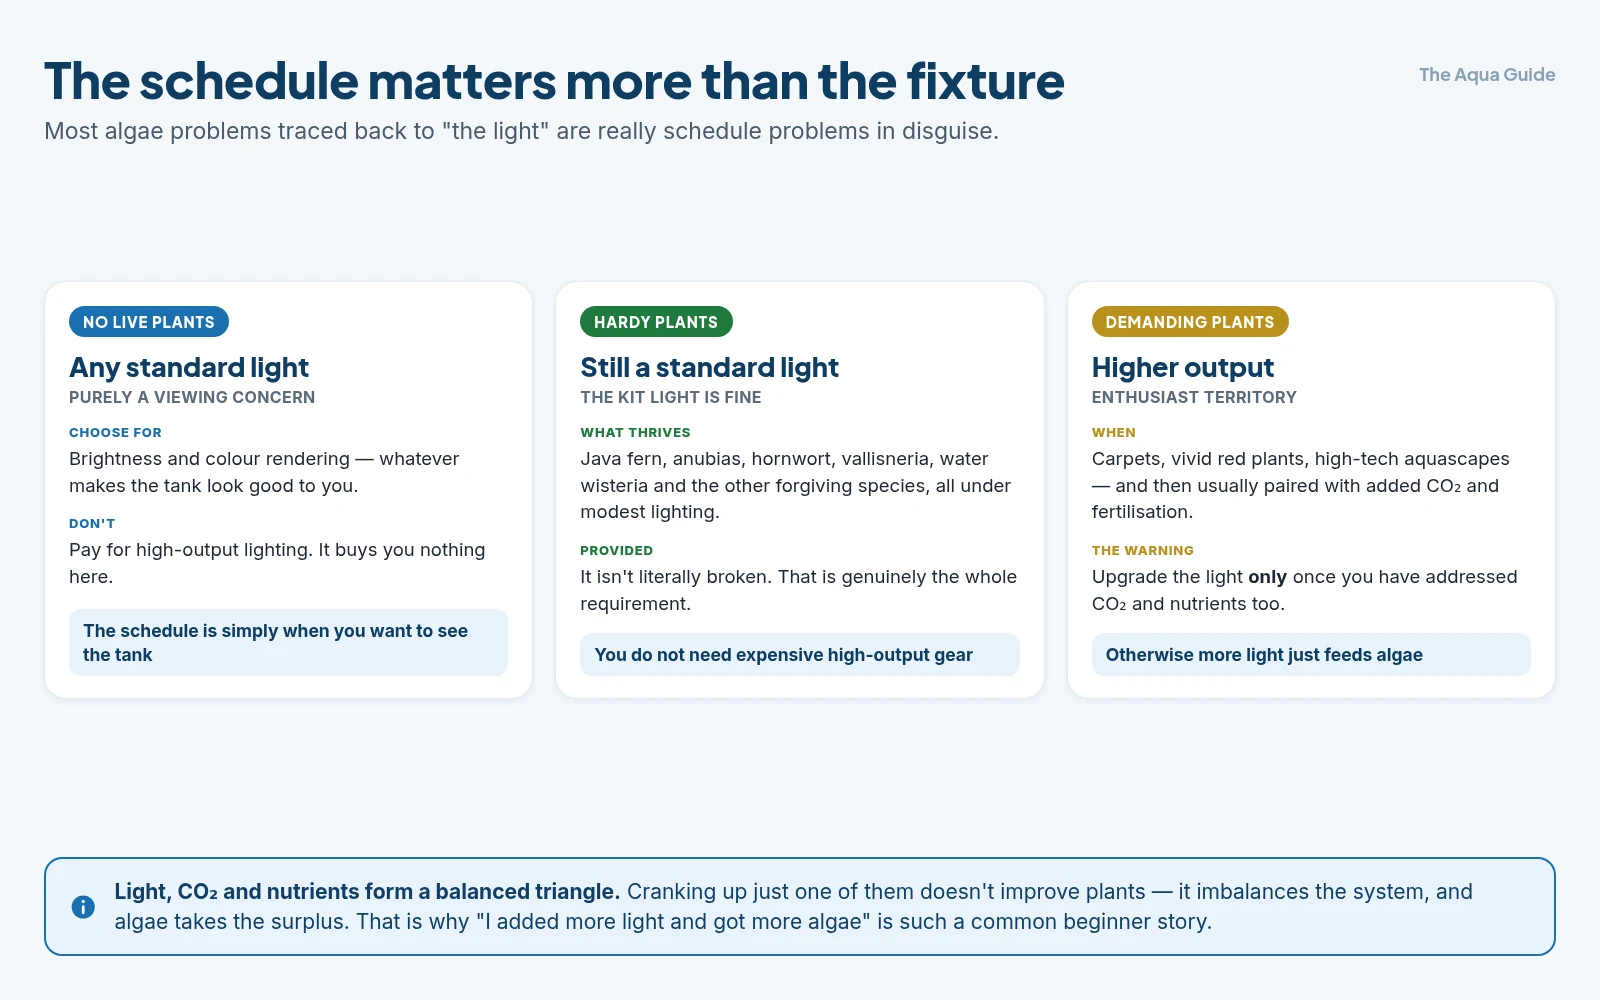Click the bold 'balanced triangle' sentence
This screenshot has height=1000, width=1600.
coord(367,891)
